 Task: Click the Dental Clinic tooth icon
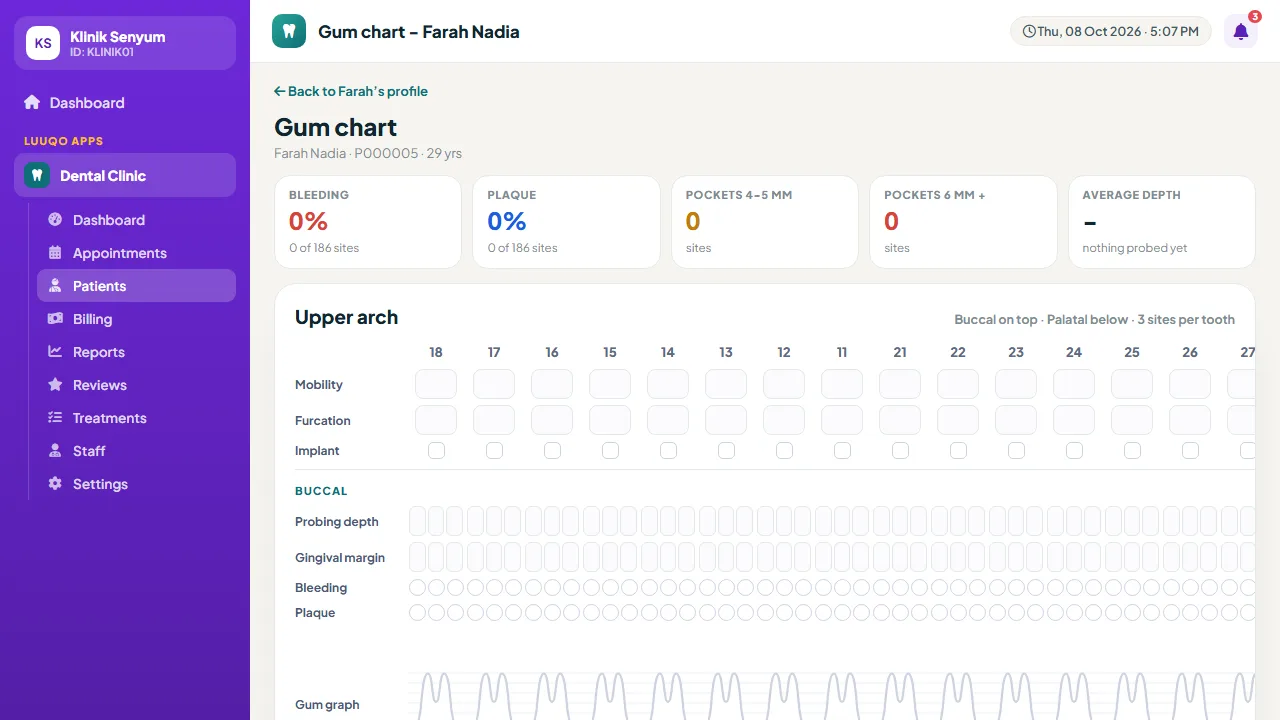[37, 175]
